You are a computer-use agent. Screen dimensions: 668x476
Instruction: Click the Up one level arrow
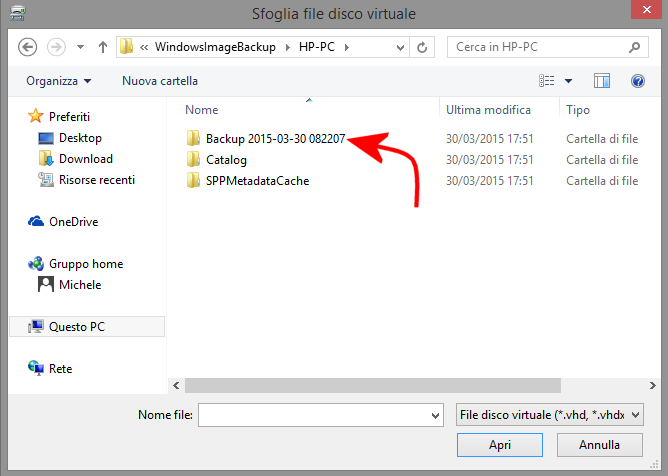103,47
